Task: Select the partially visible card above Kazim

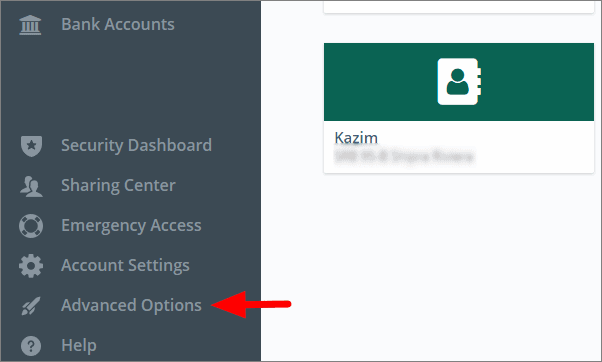Action: point(459,7)
